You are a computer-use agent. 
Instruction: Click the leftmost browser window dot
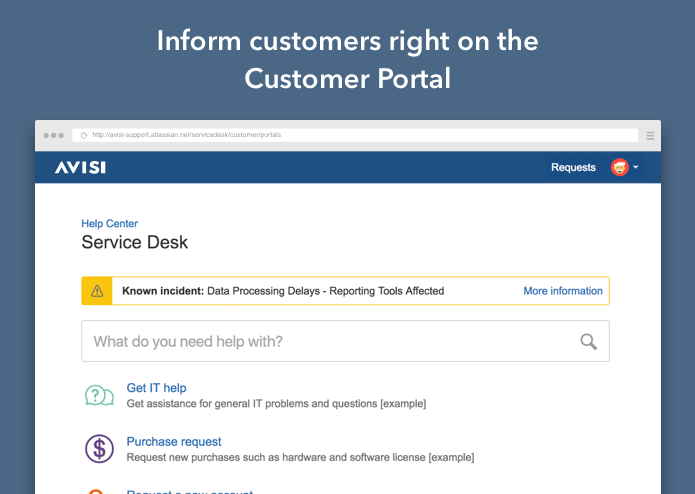click(46, 135)
